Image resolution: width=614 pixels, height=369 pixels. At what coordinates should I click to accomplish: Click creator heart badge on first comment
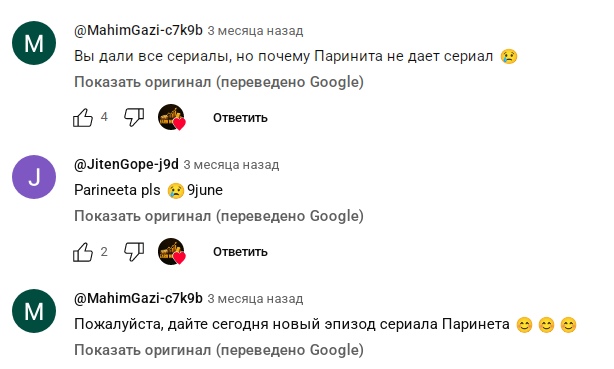coord(172,117)
